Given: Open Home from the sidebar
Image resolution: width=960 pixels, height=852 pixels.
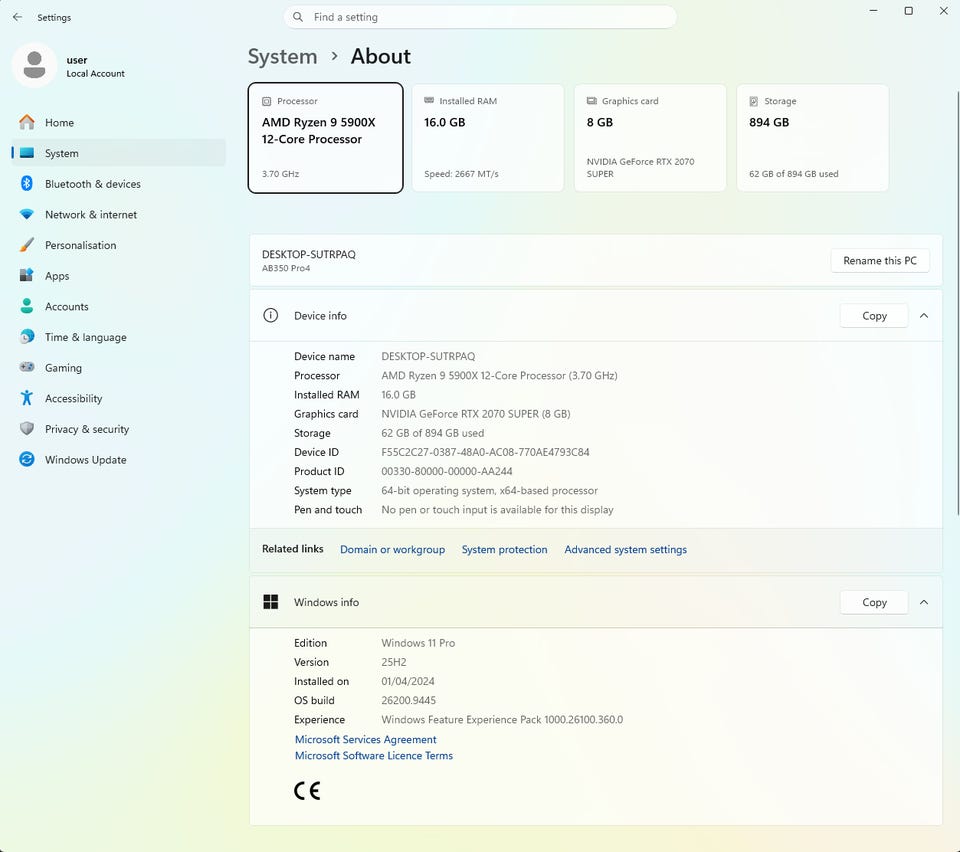Looking at the screenshot, I should tap(119, 122).
